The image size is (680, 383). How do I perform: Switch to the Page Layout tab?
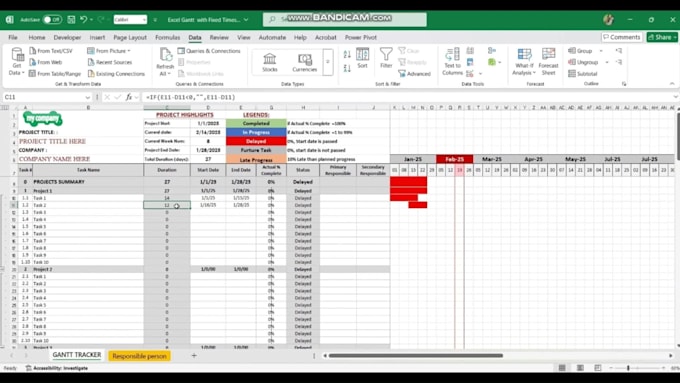click(130, 37)
